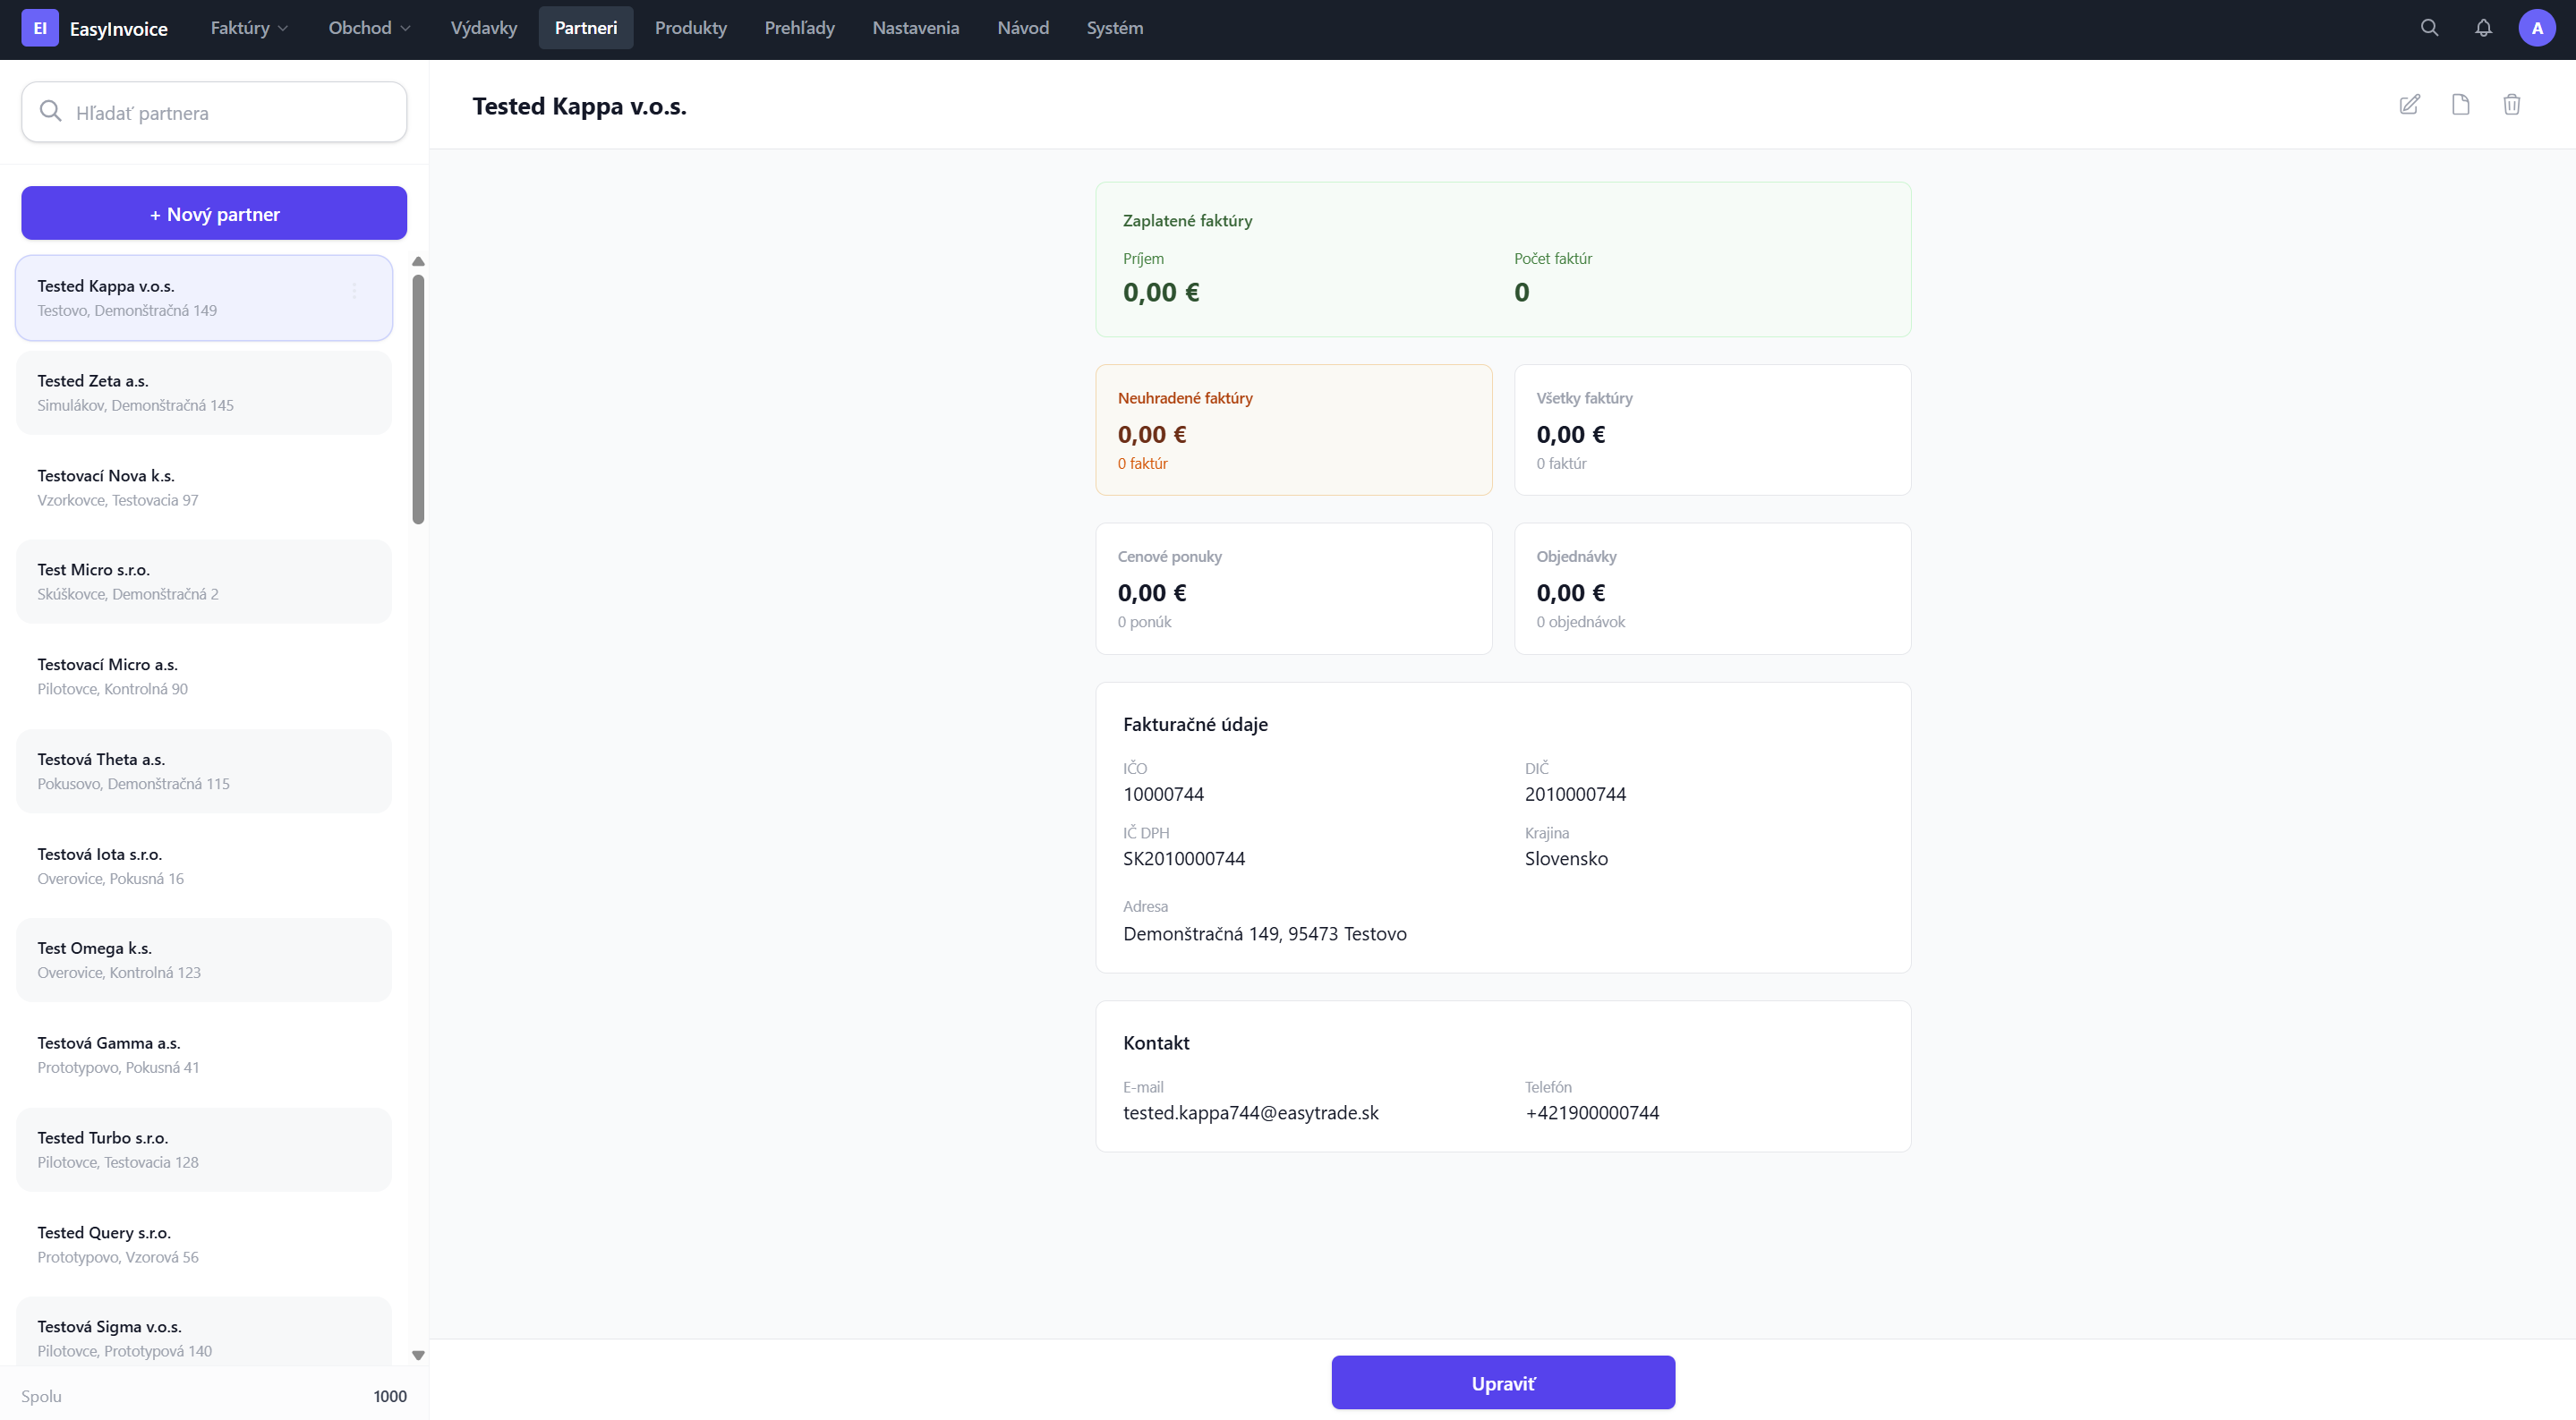The height and width of the screenshot is (1420, 2576).
Task: Delete partner using trash icon
Action: pos(2511,105)
